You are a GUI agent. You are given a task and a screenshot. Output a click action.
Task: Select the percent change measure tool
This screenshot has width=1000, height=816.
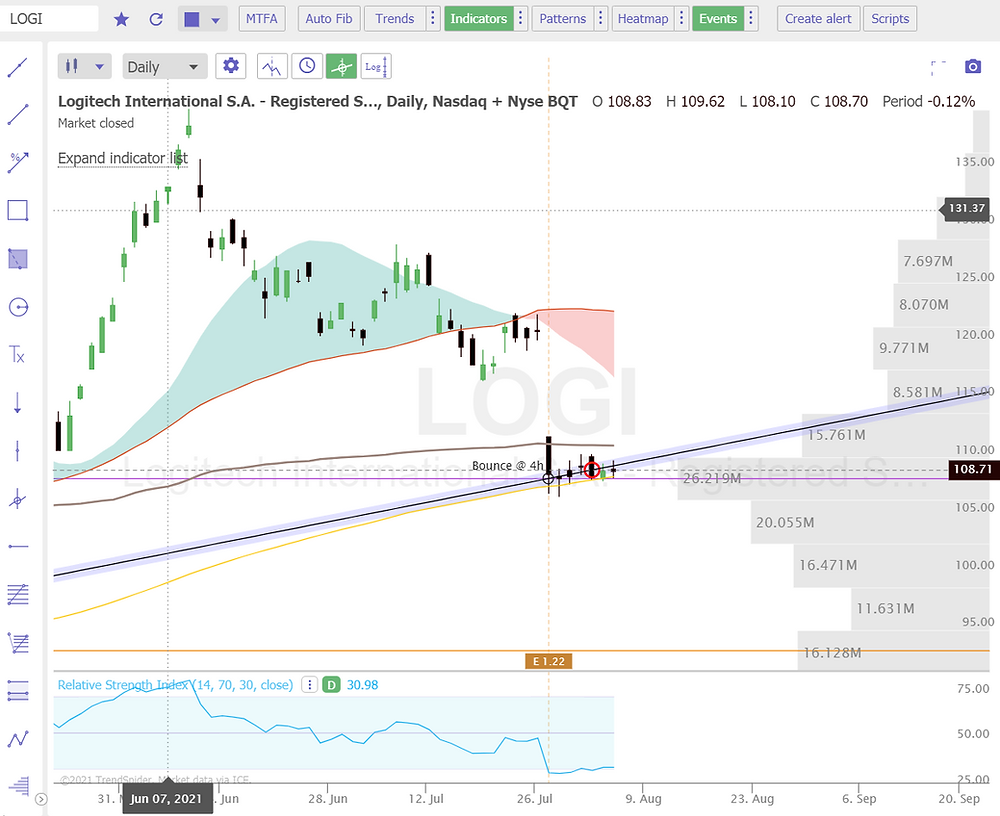(x=18, y=163)
